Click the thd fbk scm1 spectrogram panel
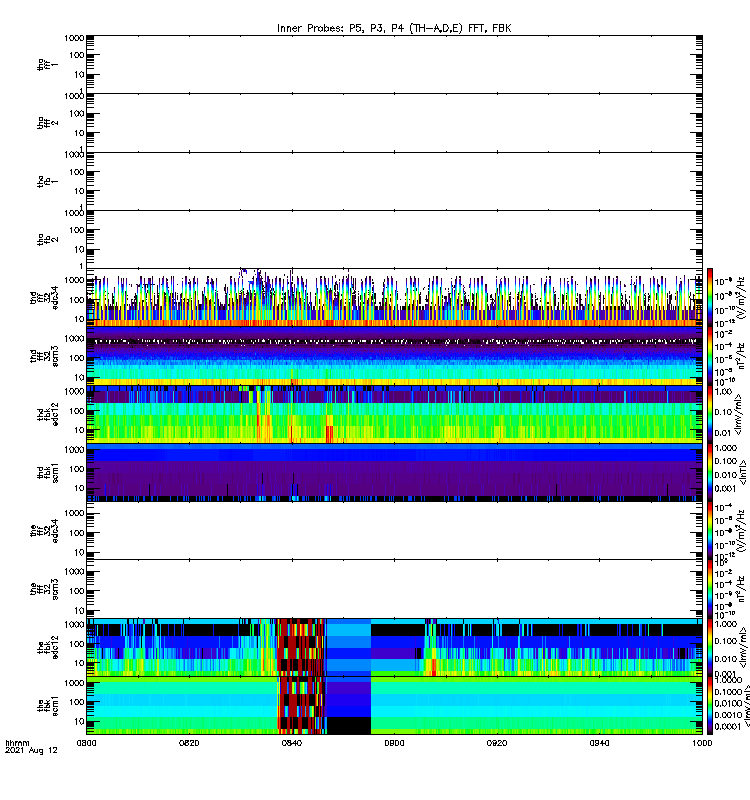Screen dimensions: 750x800 (394, 472)
